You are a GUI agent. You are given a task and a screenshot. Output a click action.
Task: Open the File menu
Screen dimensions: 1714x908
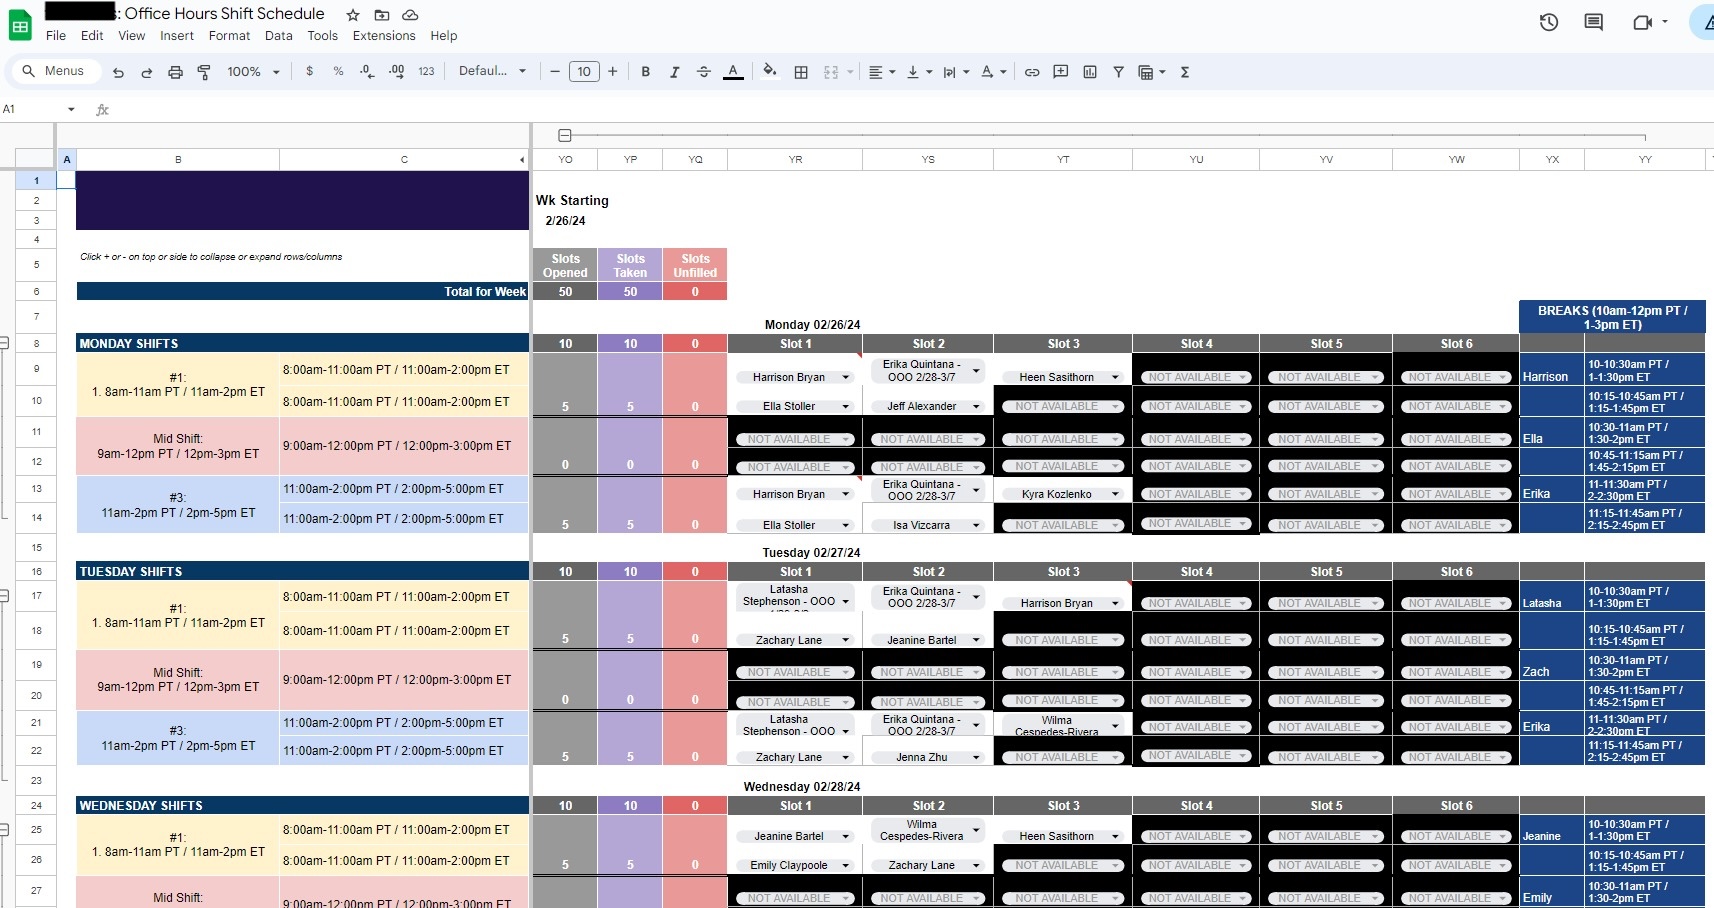56,36
